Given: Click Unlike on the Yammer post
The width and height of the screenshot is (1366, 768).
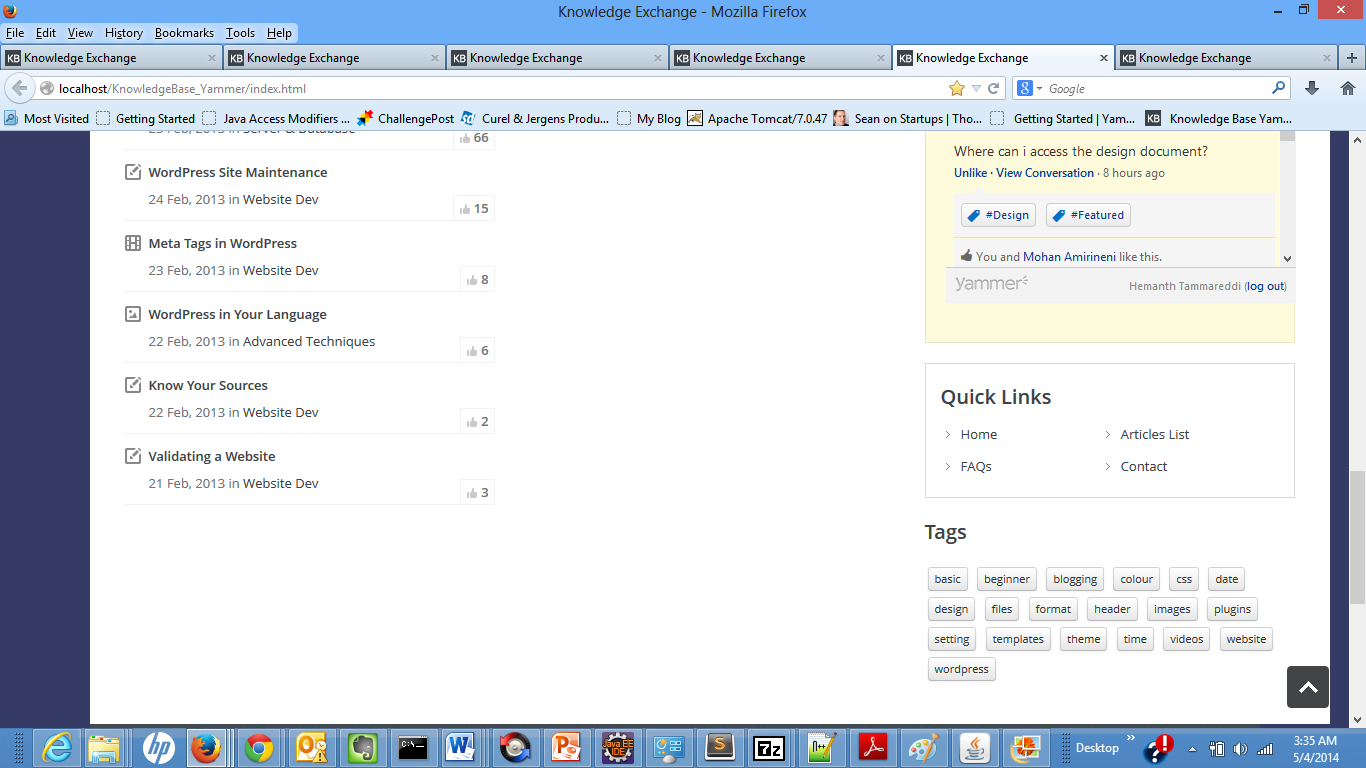Looking at the screenshot, I should 971,173.
